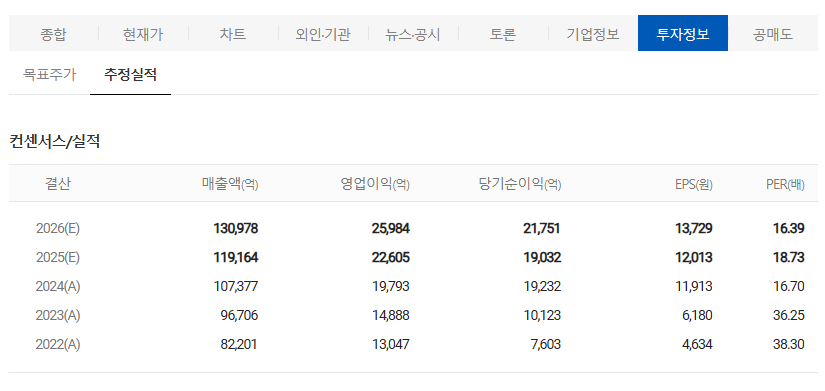Click net income value 19,032
Screen dimensions: 825x391
[x=542, y=257]
